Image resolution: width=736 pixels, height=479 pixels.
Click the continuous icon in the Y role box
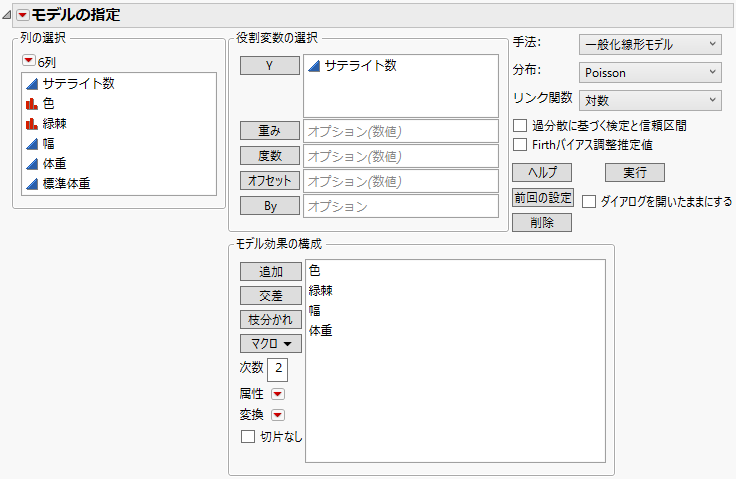314,66
